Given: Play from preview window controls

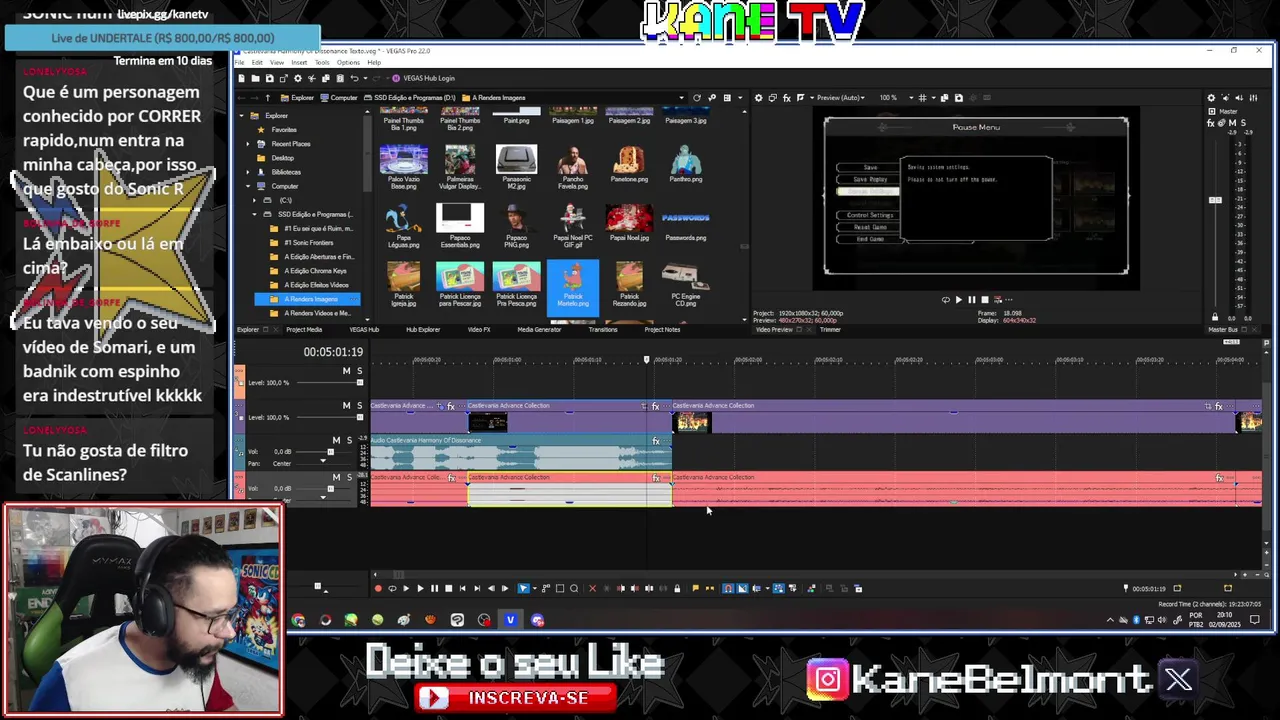Looking at the screenshot, I should tap(958, 299).
